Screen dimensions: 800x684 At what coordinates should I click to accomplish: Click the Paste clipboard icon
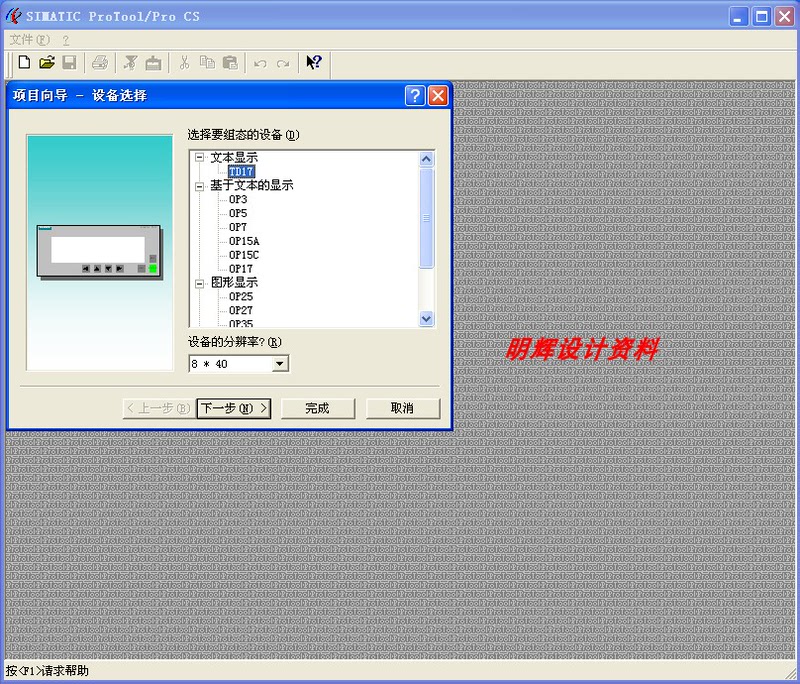coord(230,63)
